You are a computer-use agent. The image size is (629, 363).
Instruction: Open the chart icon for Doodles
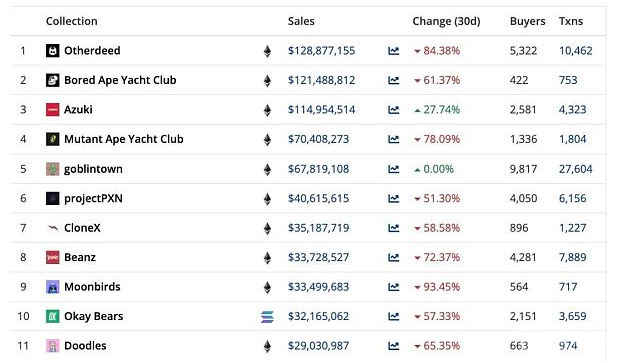[393, 346]
